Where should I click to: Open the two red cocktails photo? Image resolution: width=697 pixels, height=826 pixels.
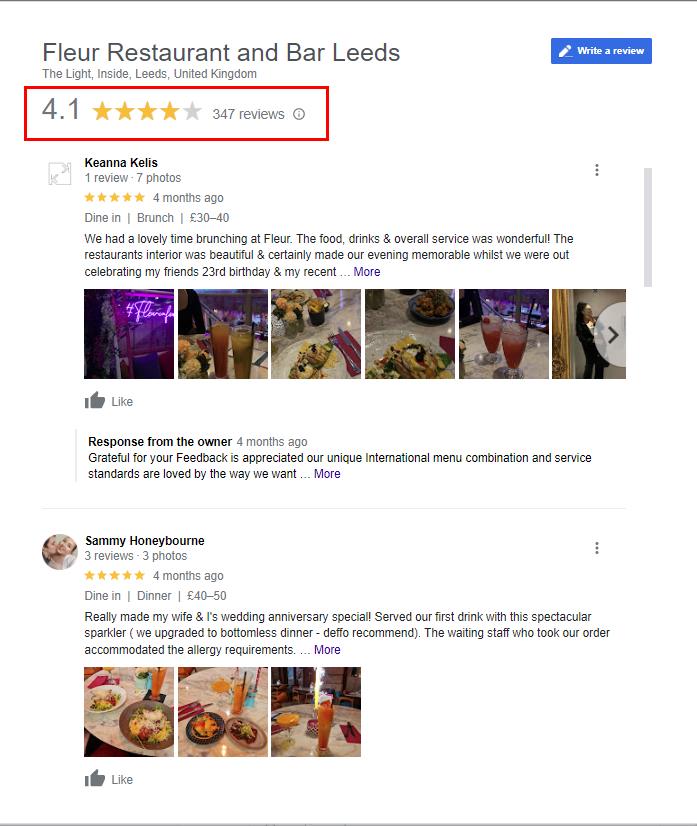504,333
